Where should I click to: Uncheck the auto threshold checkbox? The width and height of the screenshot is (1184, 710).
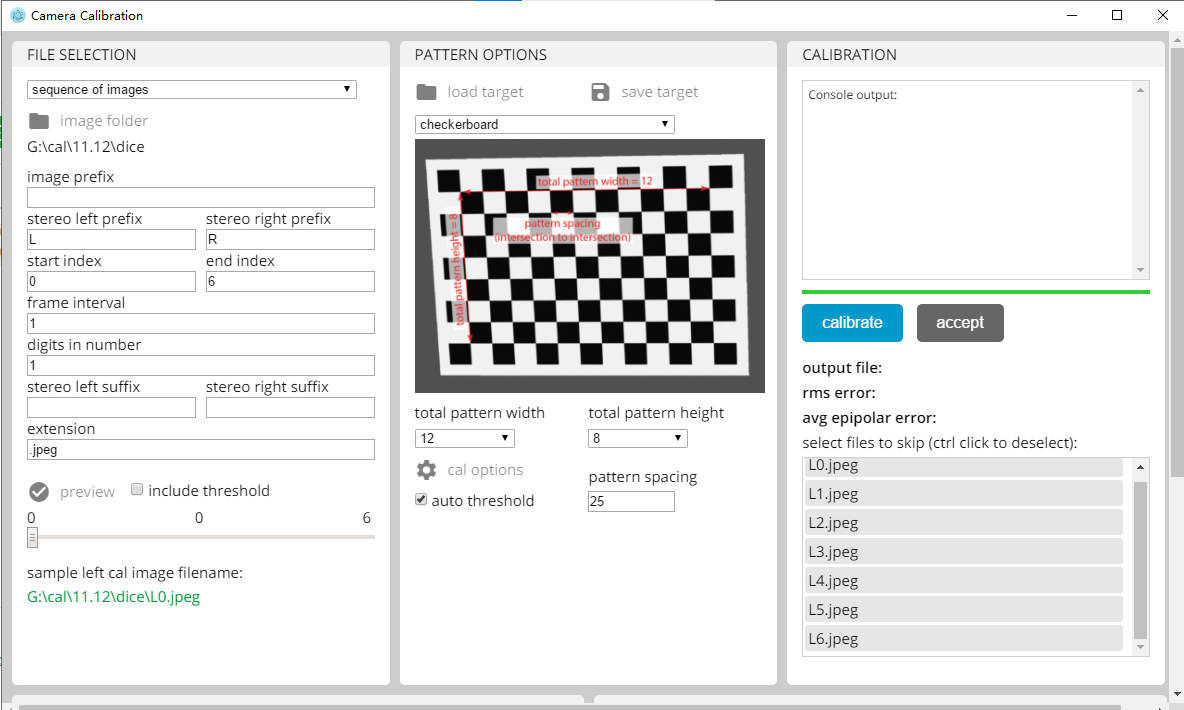(421, 499)
